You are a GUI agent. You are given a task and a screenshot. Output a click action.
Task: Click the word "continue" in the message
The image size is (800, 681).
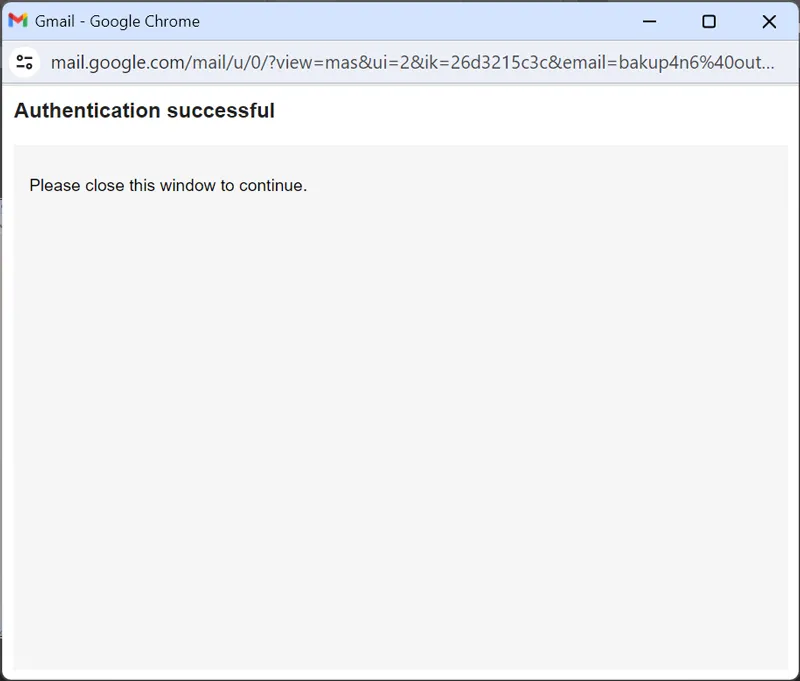(x=271, y=185)
